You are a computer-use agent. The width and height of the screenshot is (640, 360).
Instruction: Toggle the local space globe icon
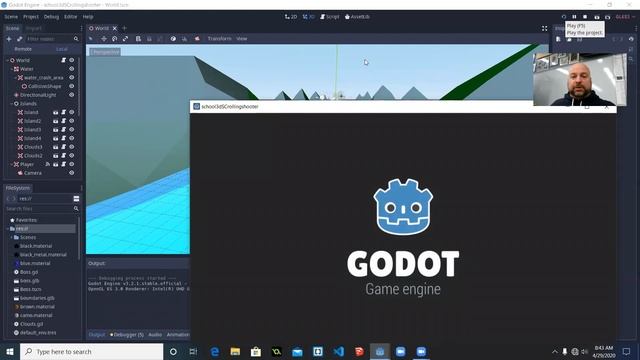[173, 39]
